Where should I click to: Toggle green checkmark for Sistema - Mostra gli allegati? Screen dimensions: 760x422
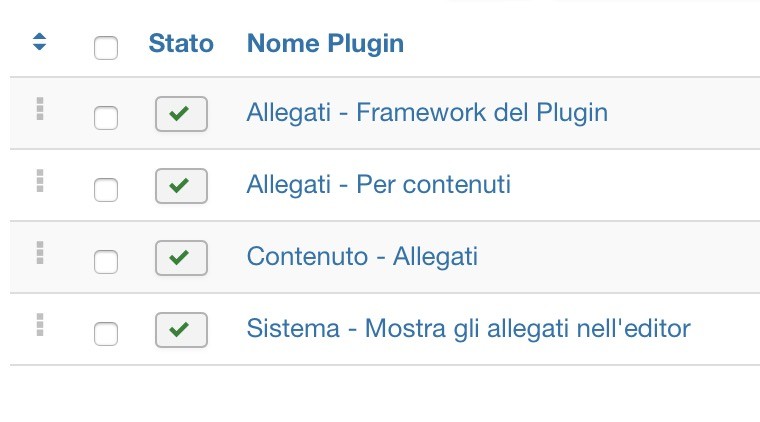click(181, 330)
